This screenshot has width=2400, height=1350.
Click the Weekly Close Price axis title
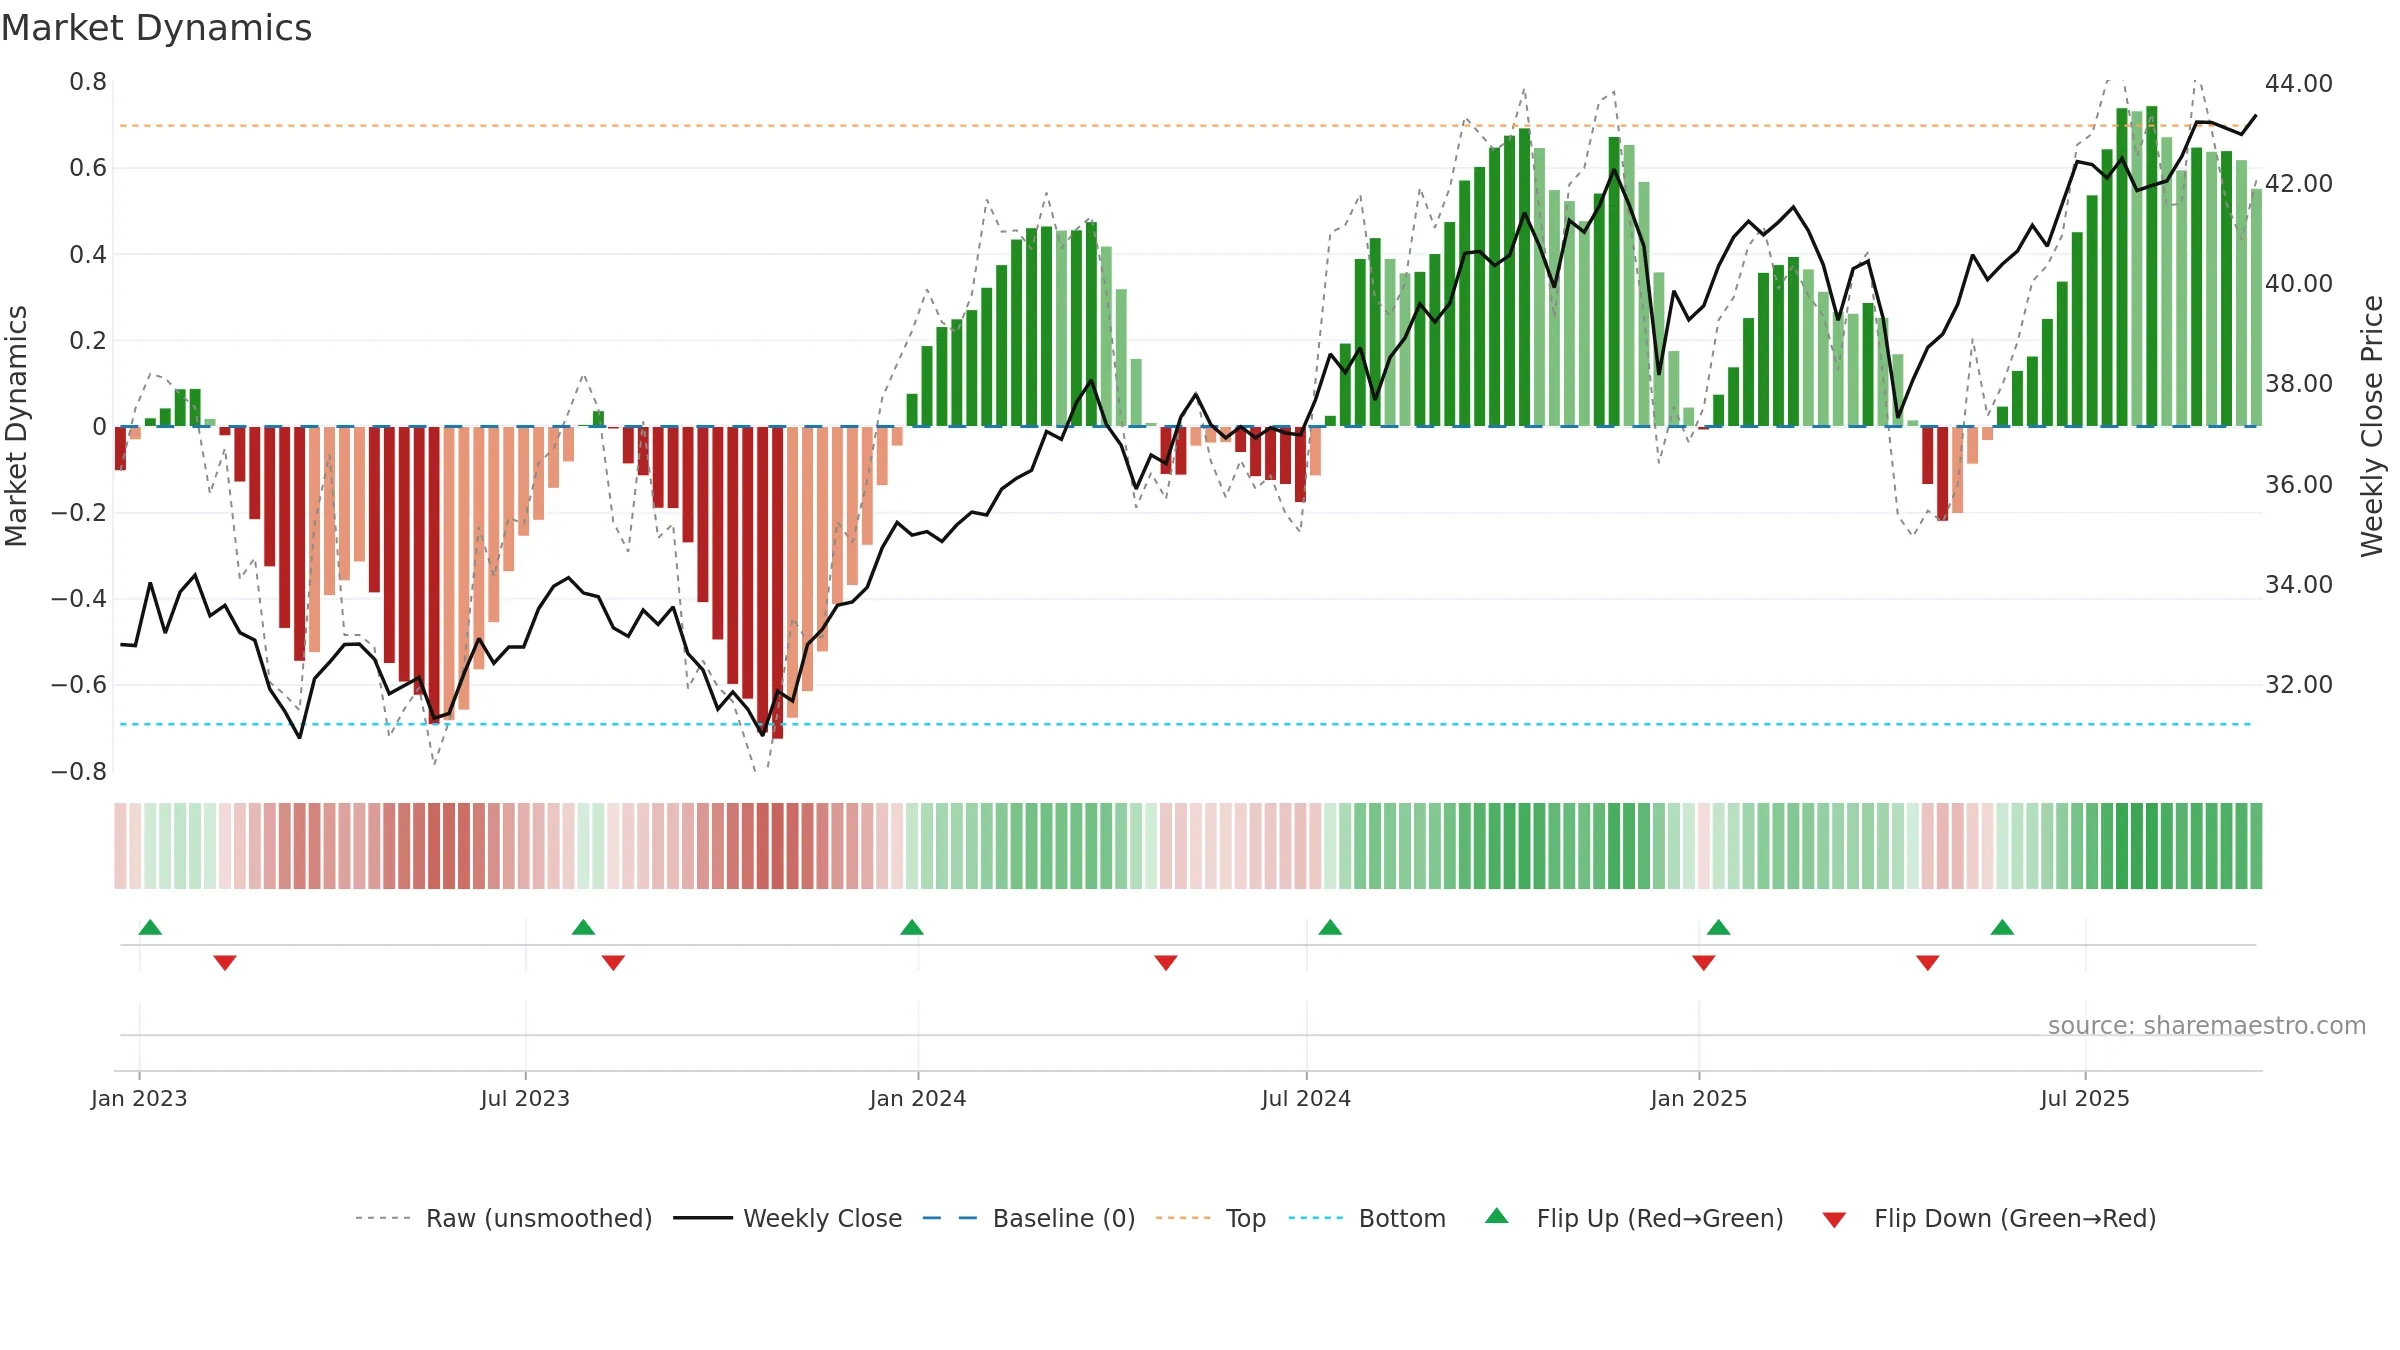click(2372, 426)
